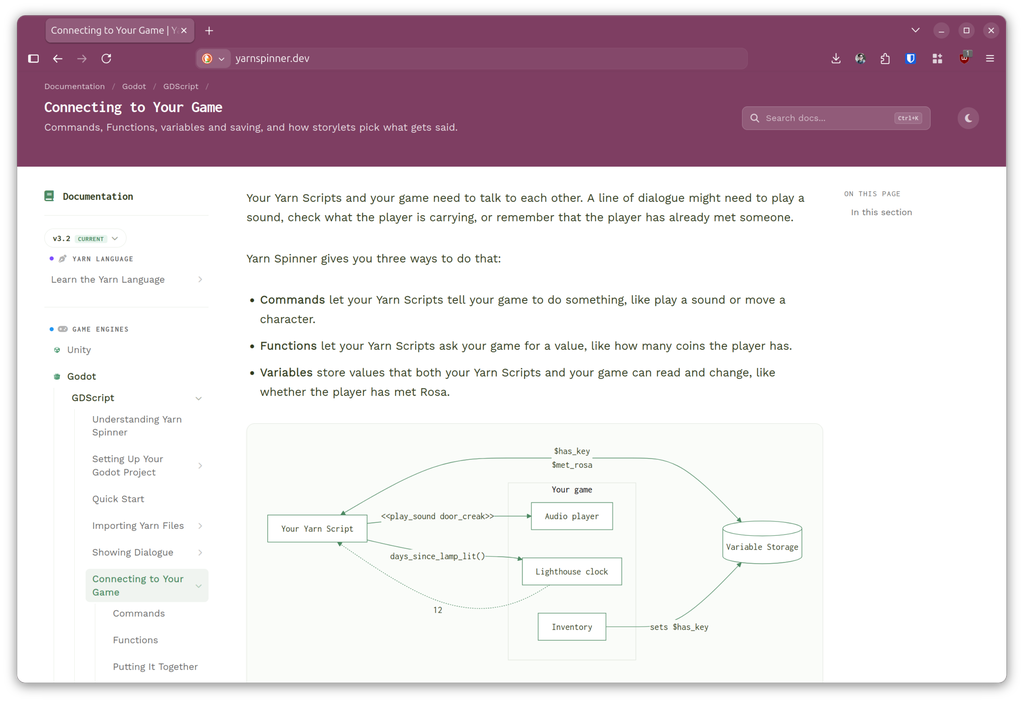Click the Inventory diagram box
Screen dimensions: 1024x702
tap(571, 627)
